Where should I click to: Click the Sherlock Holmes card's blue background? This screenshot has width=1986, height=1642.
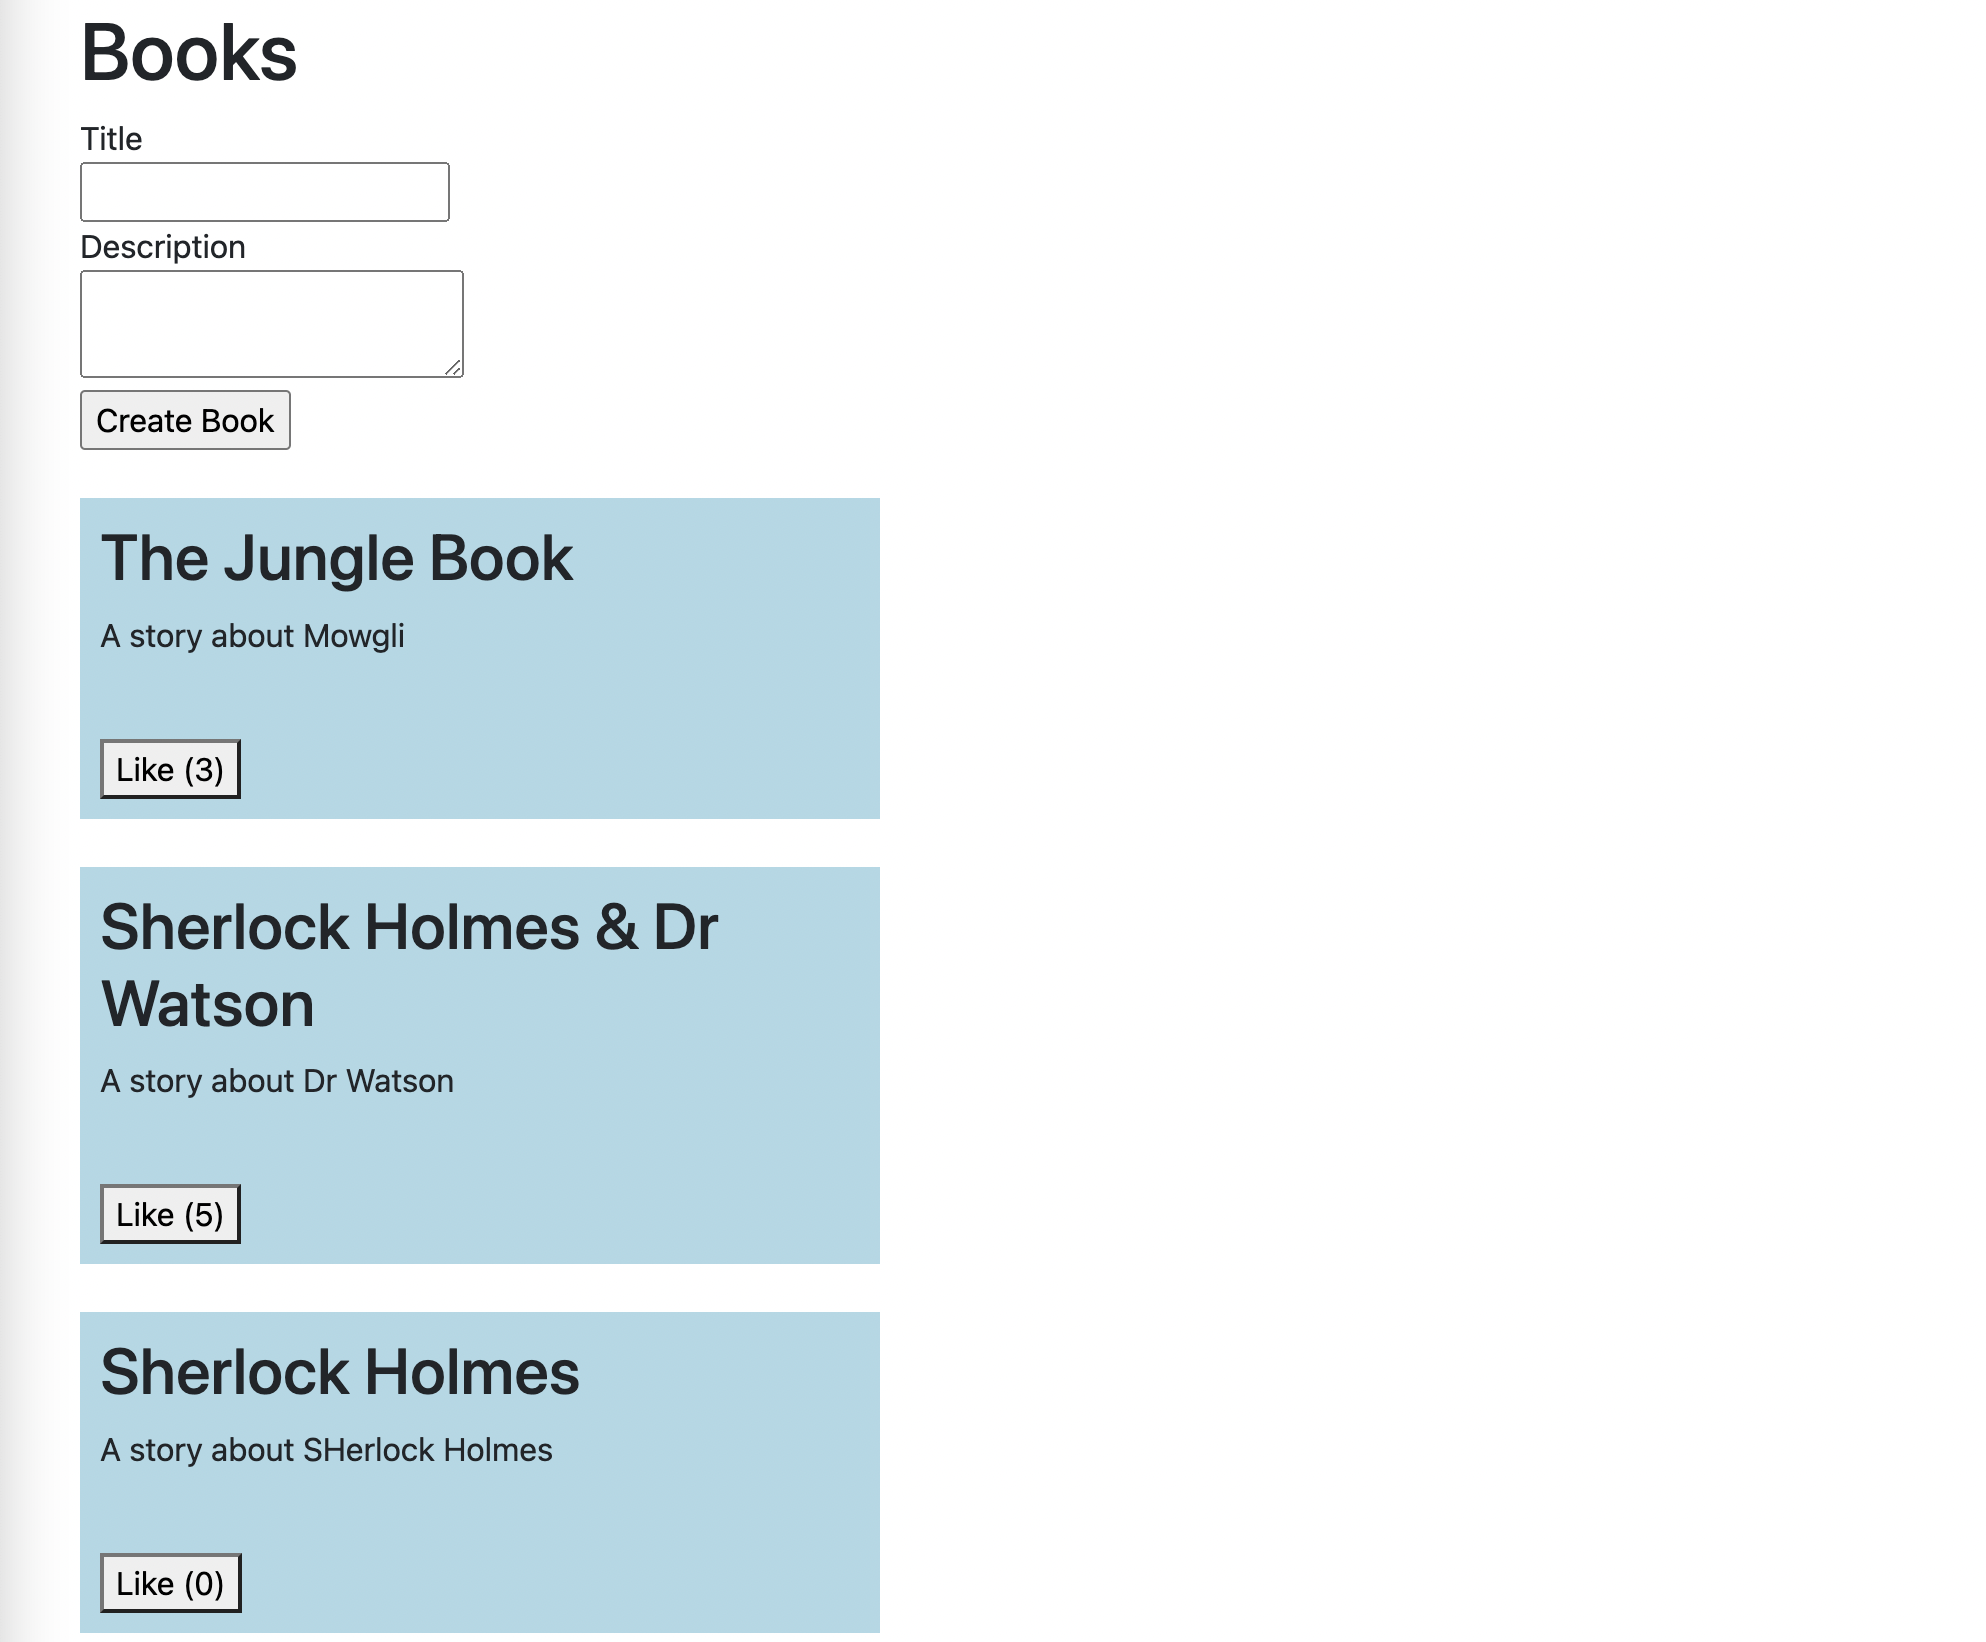[x=700, y=1530]
